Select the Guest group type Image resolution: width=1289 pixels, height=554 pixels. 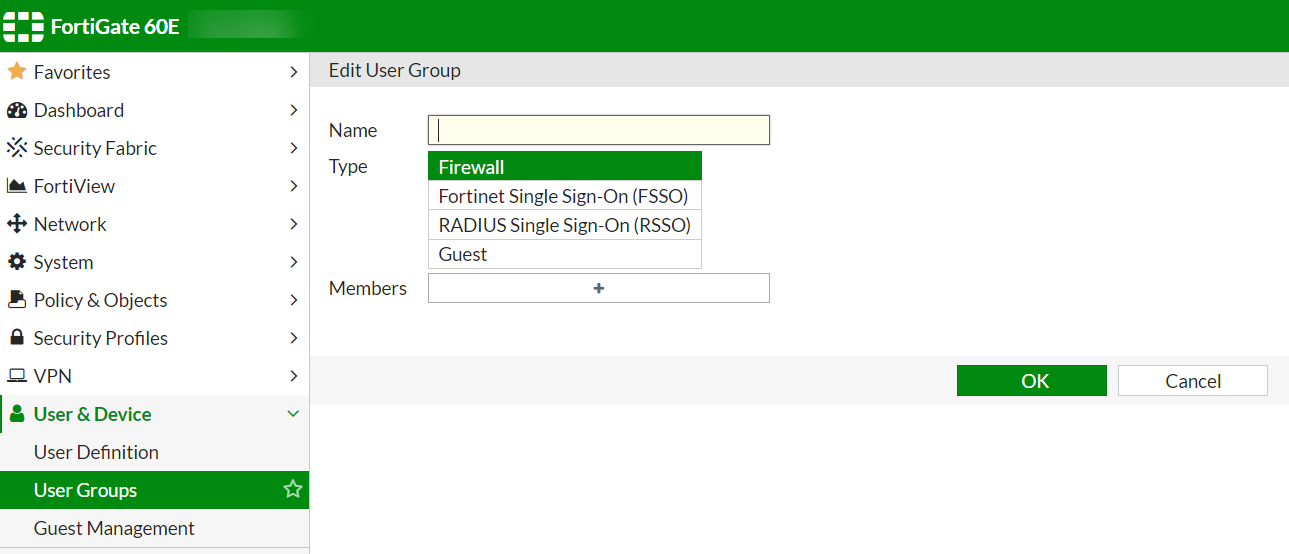point(565,254)
